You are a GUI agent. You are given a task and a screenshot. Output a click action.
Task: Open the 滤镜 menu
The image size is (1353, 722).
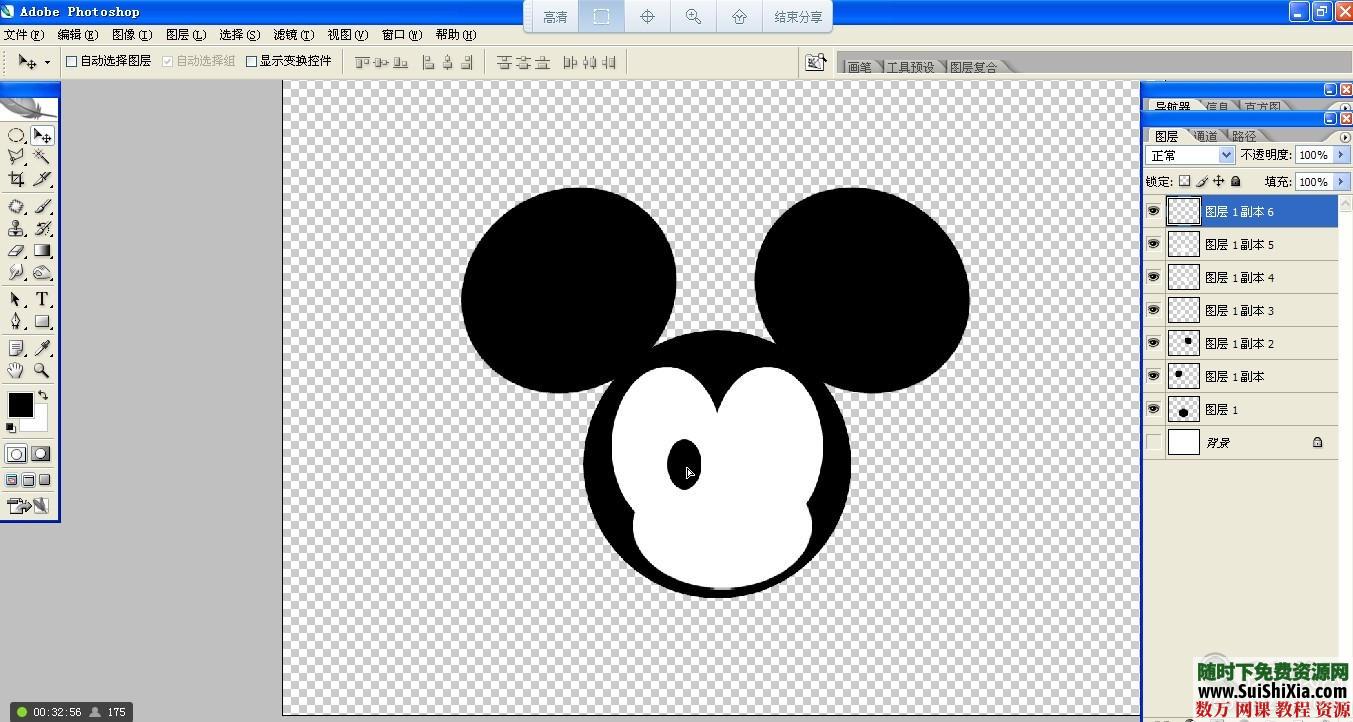pos(294,34)
